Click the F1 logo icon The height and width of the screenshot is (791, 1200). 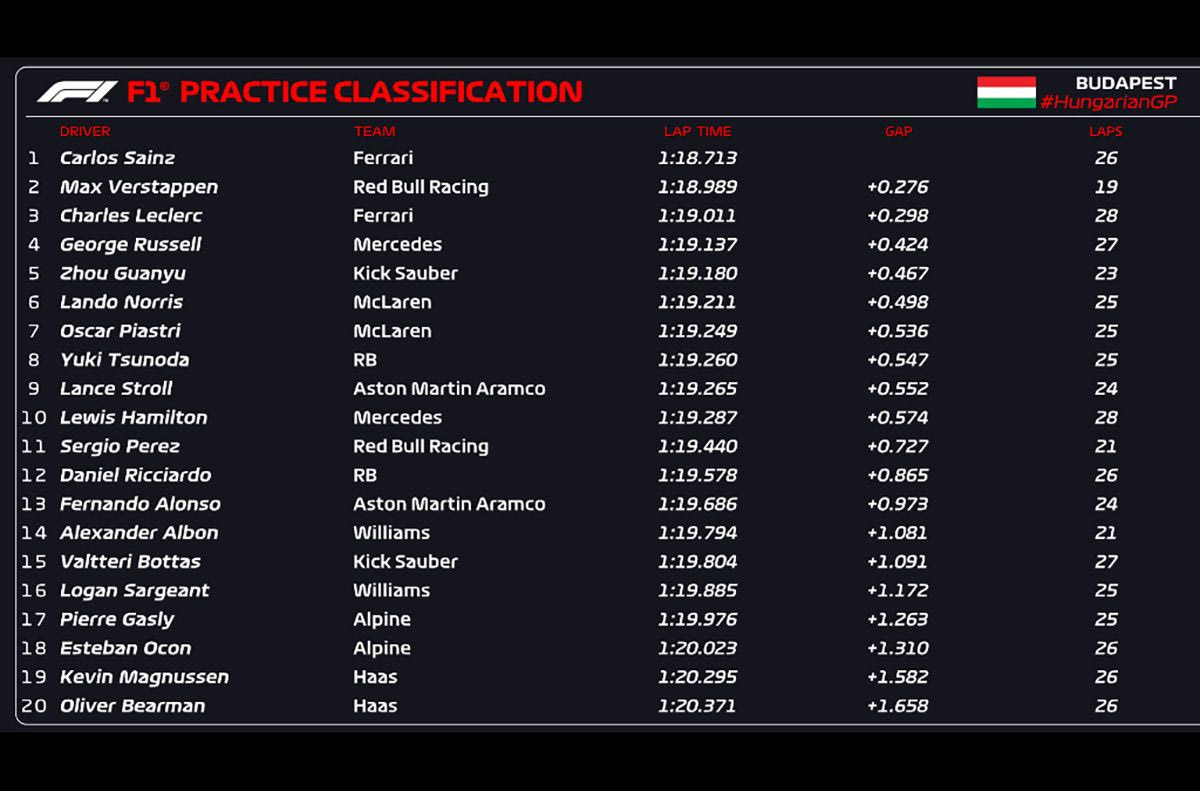click(77, 92)
